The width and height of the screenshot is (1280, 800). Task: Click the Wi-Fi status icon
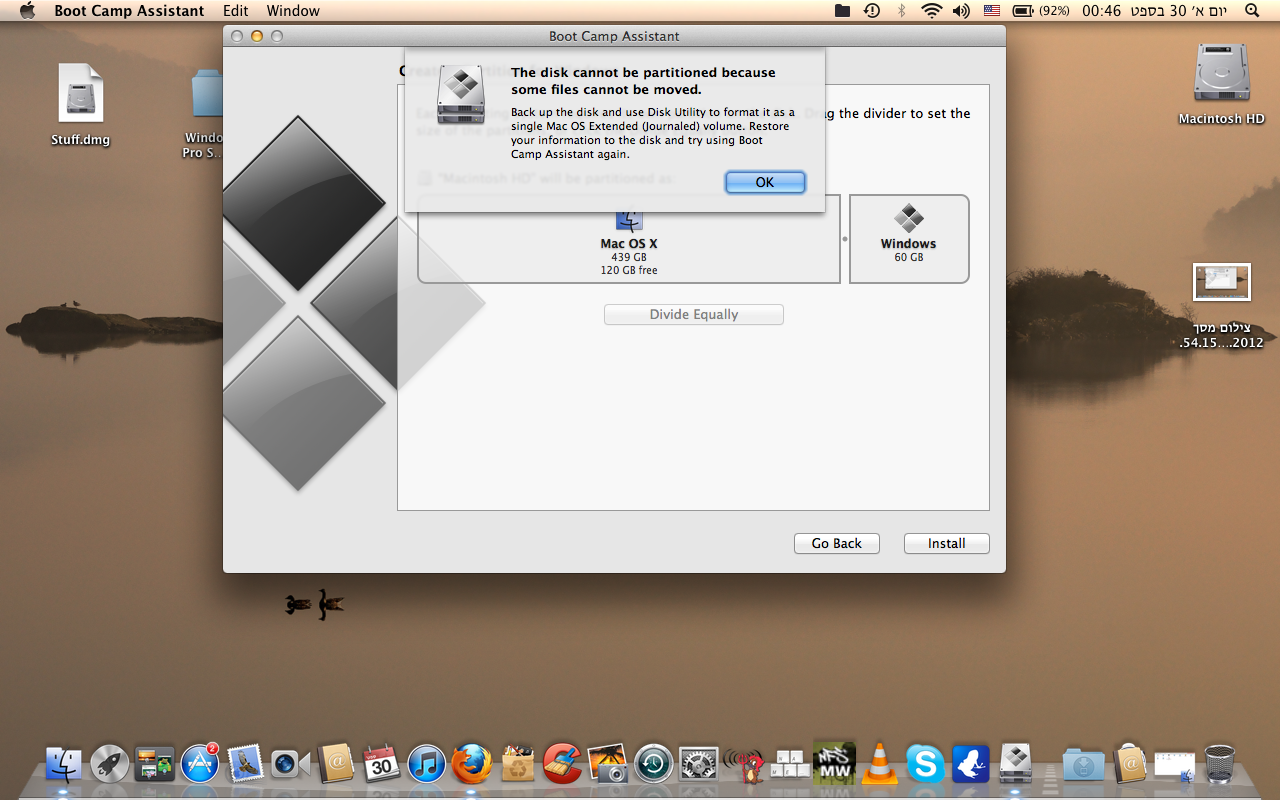(x=932, y=11)
